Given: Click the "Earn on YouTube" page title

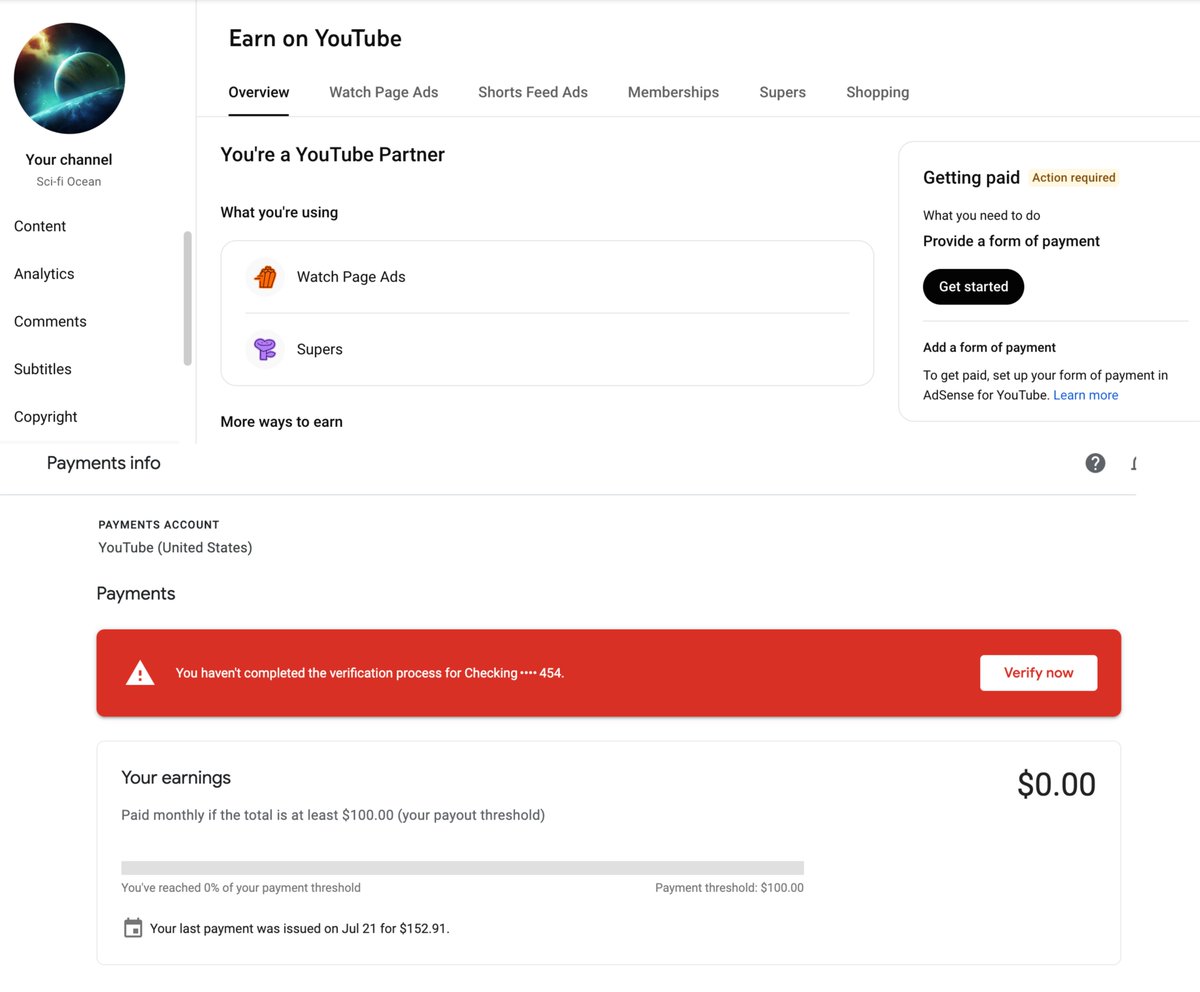Looking at the screenshot, I should [315, 39].
